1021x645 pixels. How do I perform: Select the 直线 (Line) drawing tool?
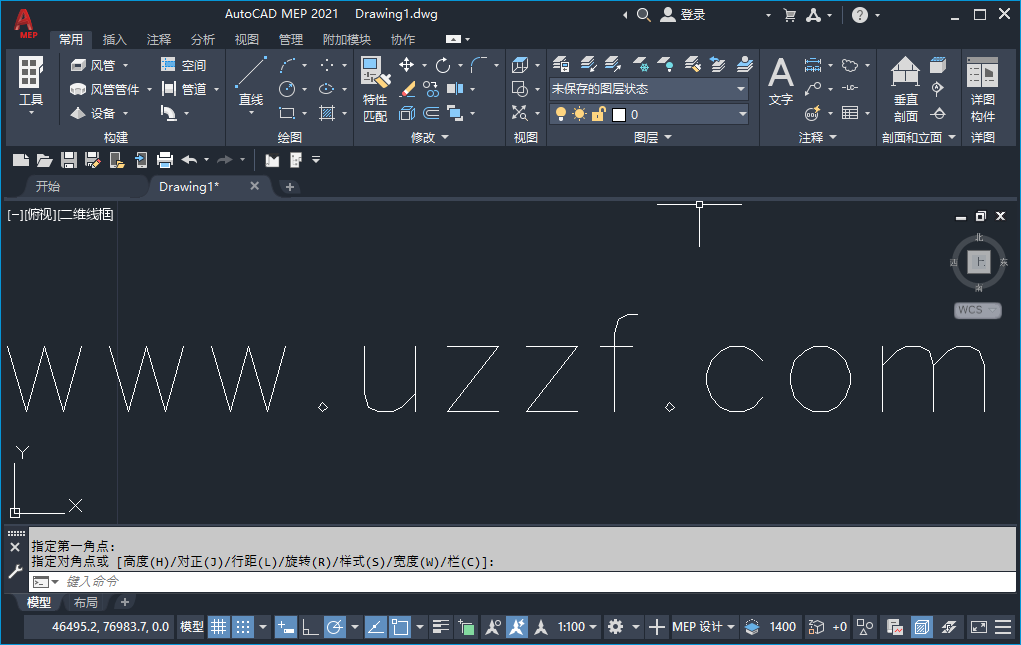tap(250, 80)
